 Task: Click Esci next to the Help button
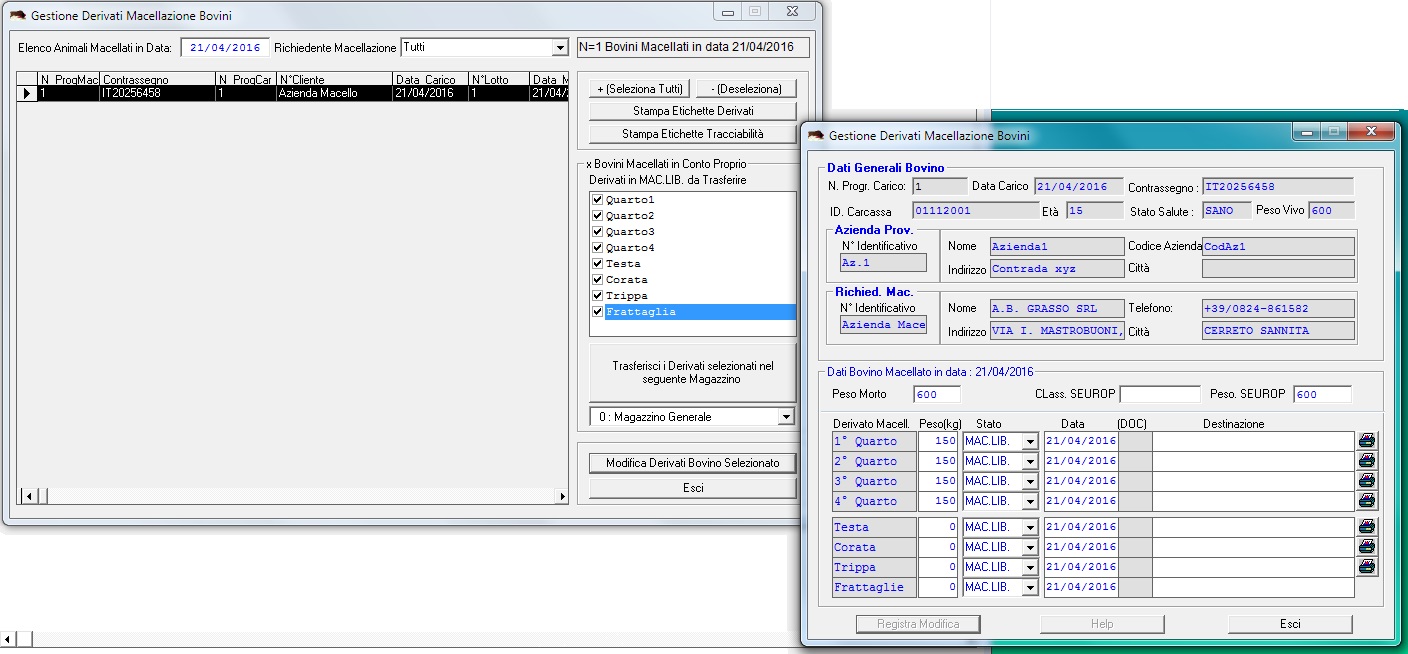pyautogui.click(x=1290, y=624)
